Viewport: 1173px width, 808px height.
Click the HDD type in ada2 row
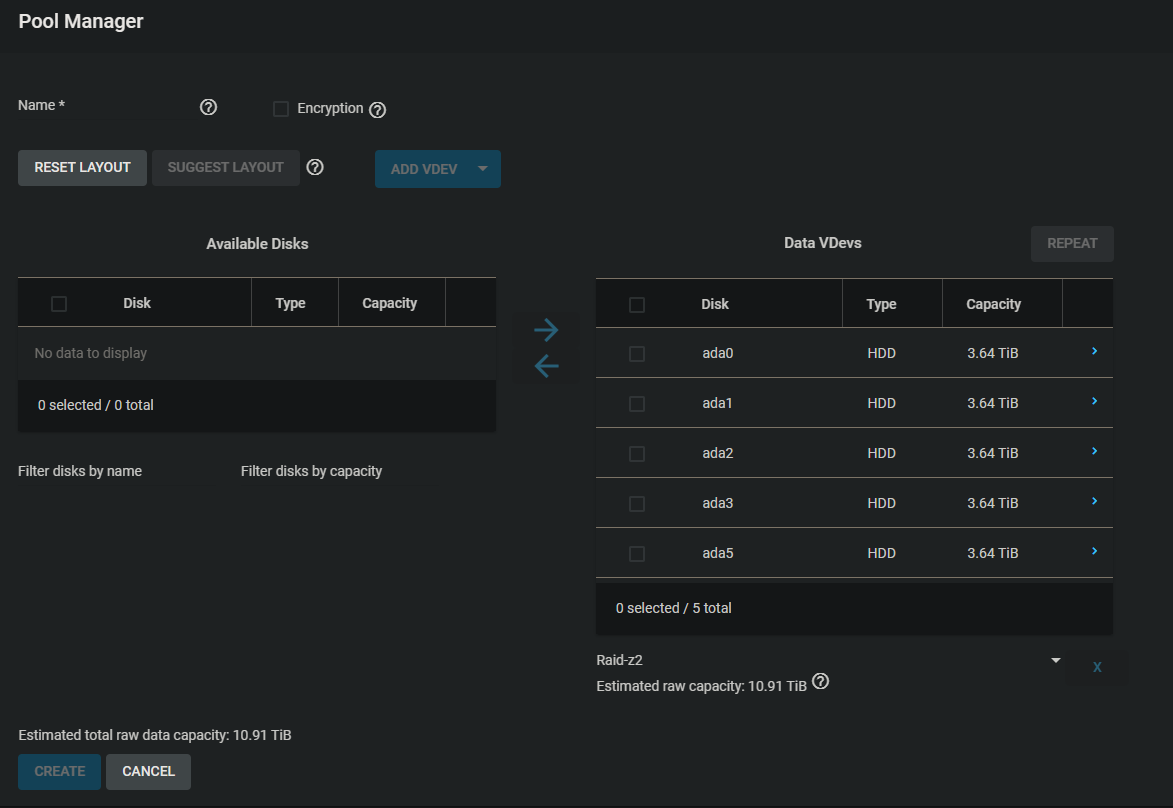tap(881, 453)
